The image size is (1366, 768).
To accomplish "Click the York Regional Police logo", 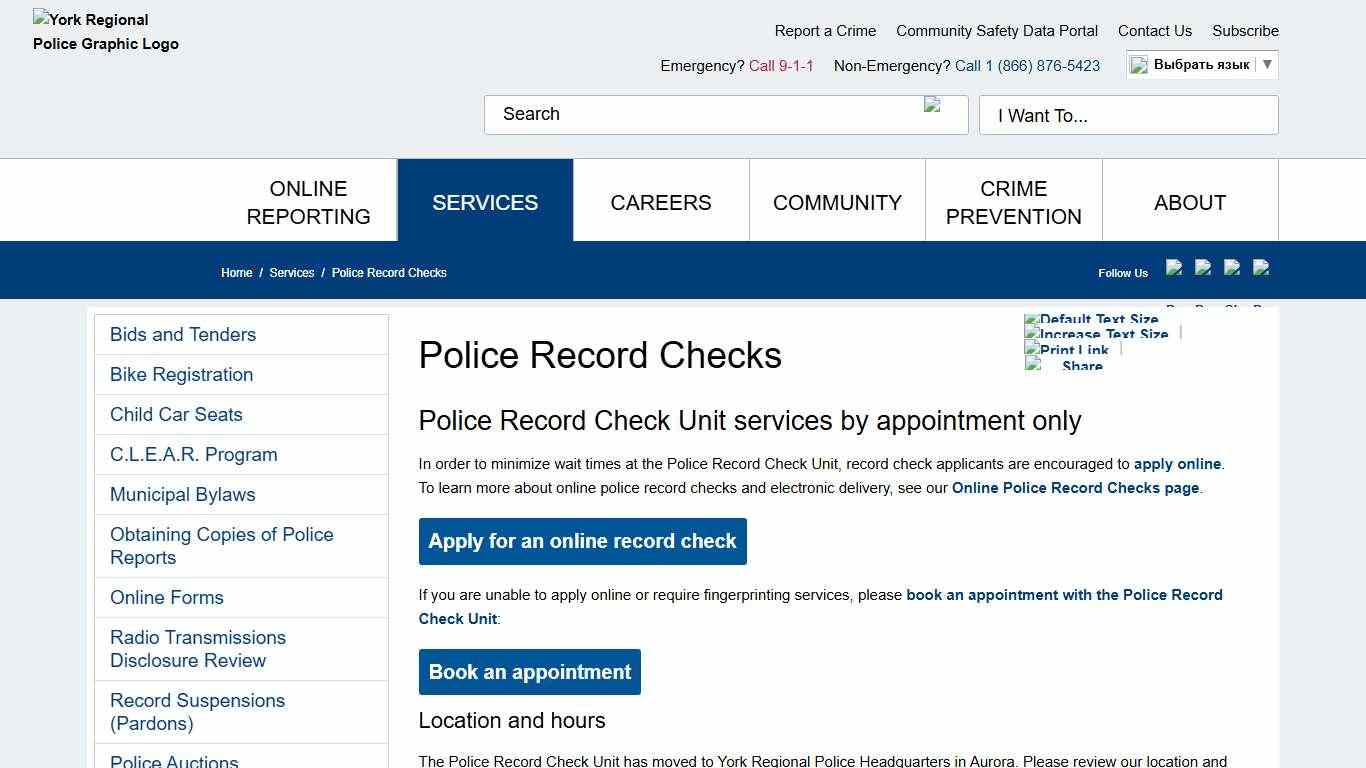I will point(105,31).
